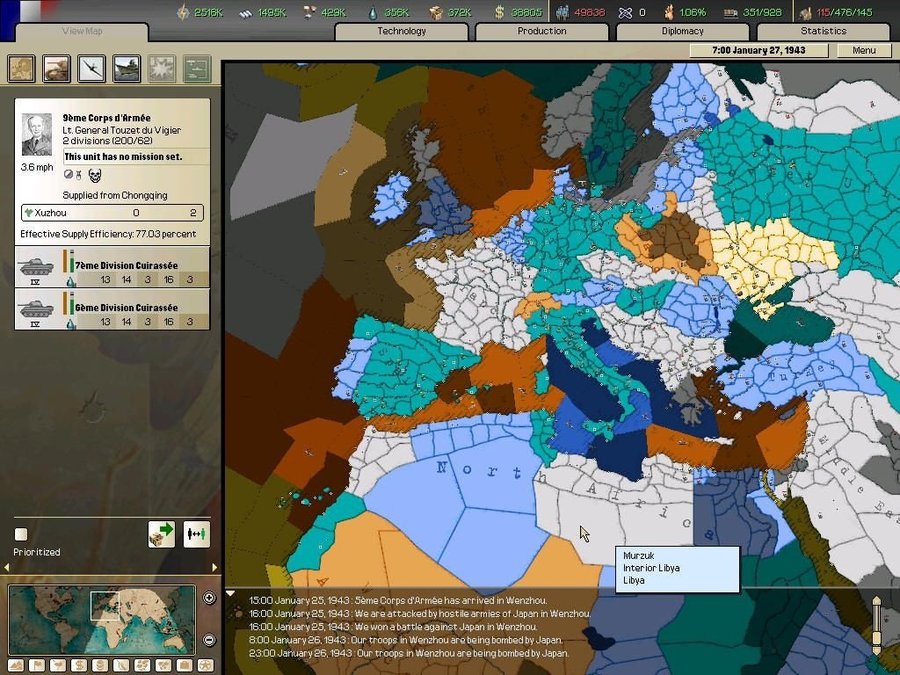The height and width of the screenshot is (675, 900).
Task: Select the naval units ship icon
Action: (x=127, y=68)
